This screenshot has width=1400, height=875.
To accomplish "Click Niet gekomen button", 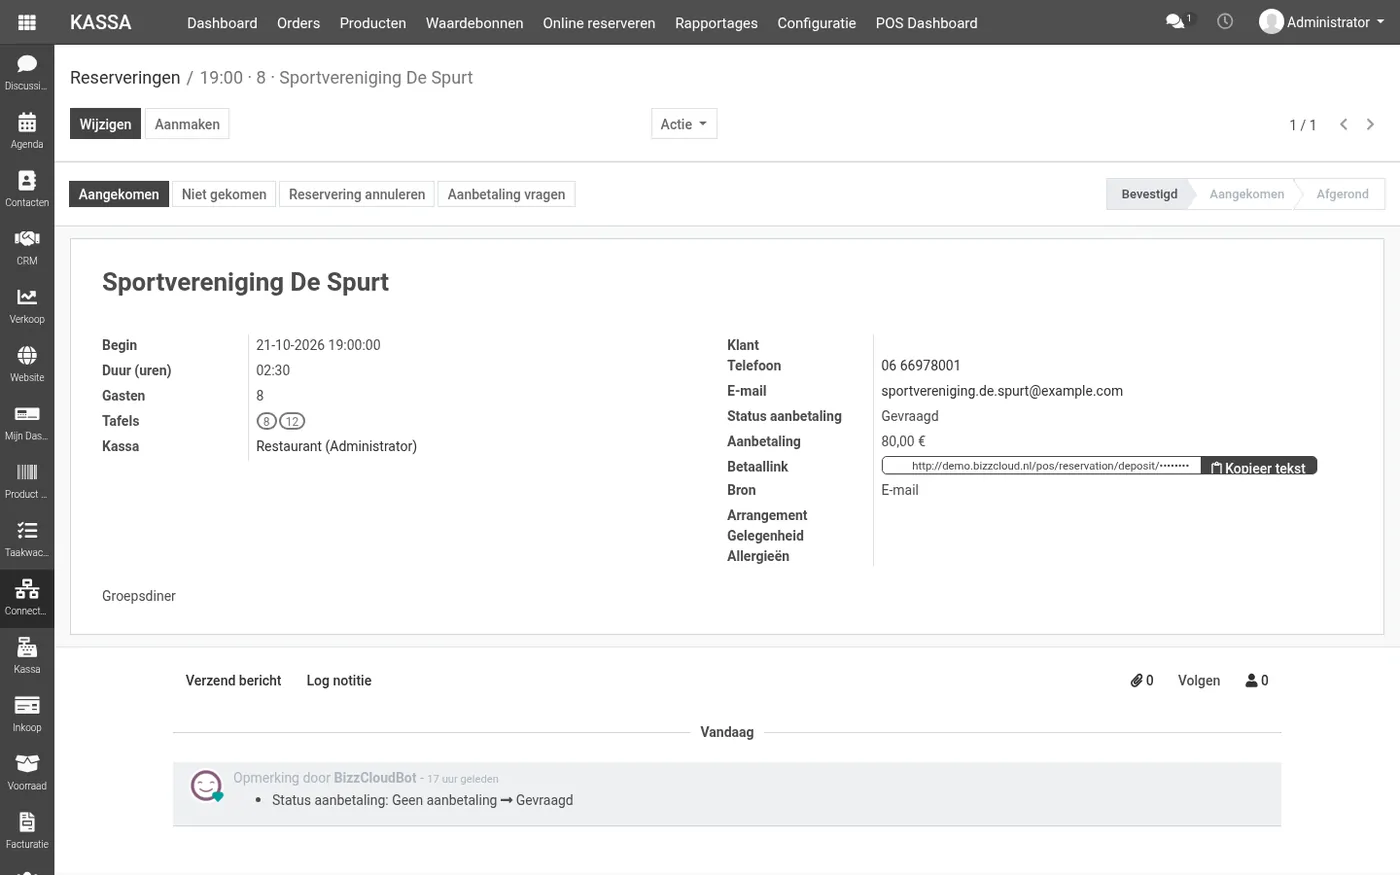I will click(224, 194).
